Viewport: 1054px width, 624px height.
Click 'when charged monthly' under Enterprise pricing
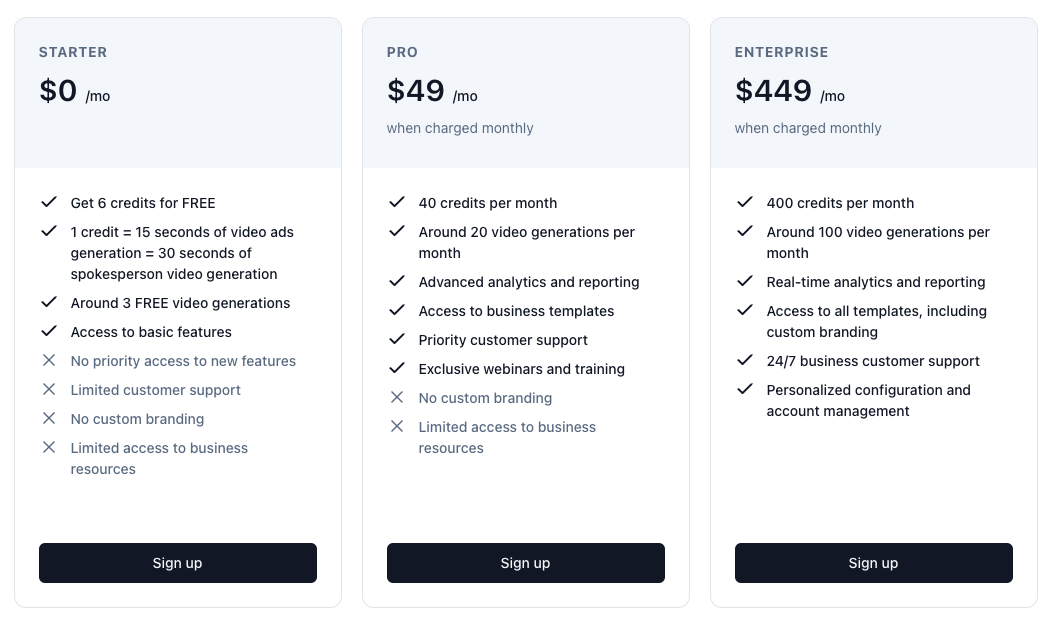click(808, 128)
